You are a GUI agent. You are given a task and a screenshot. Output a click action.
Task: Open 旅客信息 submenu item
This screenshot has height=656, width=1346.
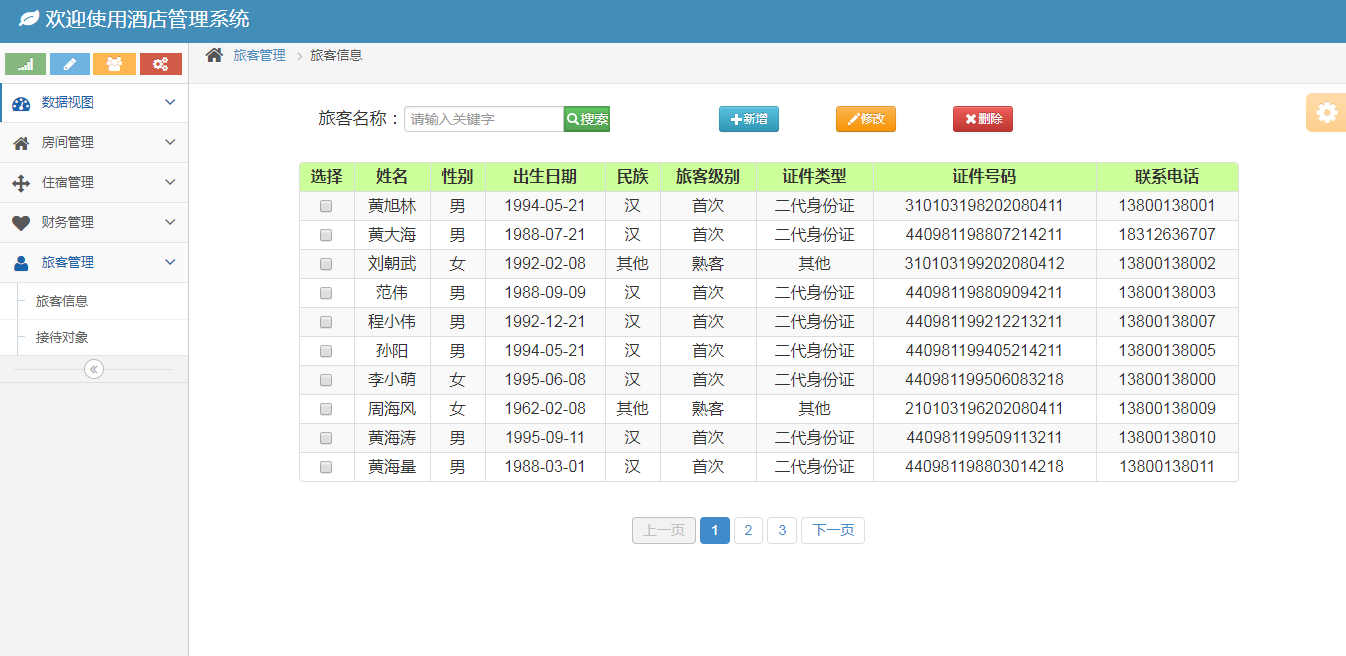pos(94,301)
